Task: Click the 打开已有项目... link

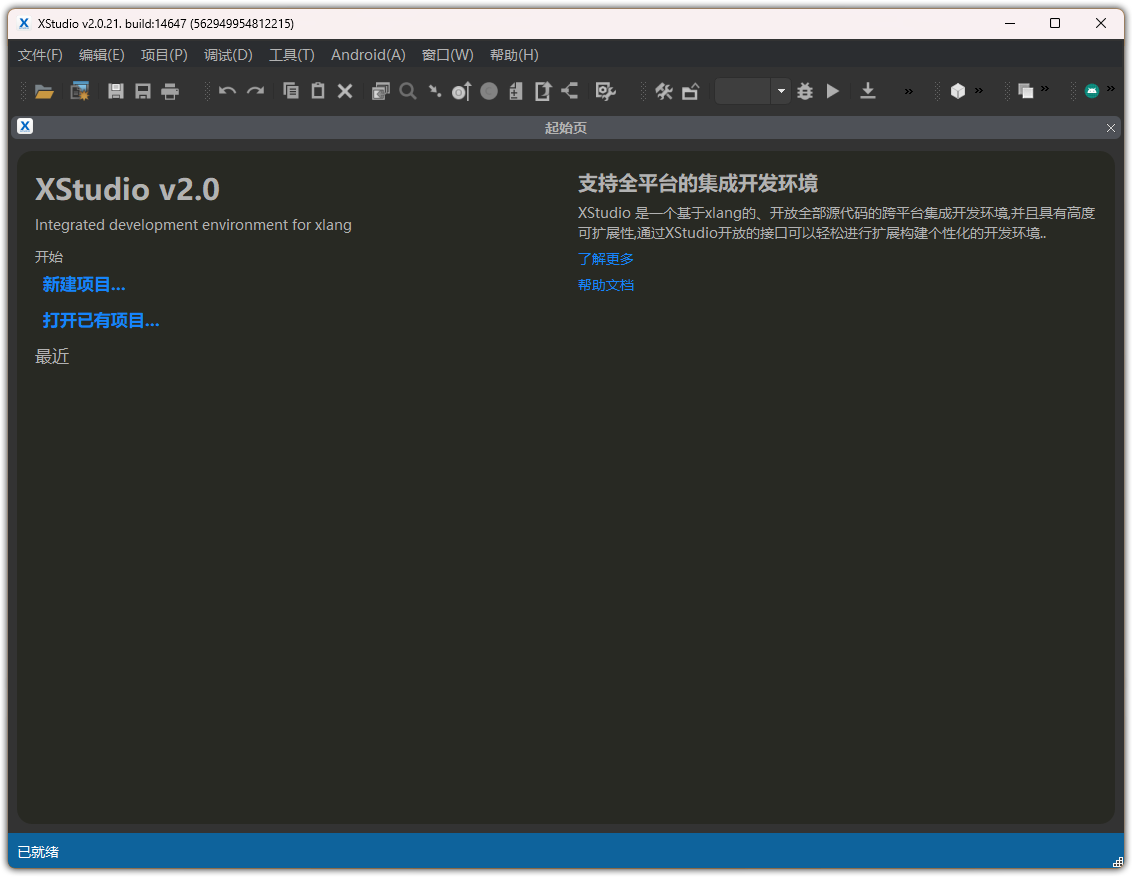Action: [101, 321]
